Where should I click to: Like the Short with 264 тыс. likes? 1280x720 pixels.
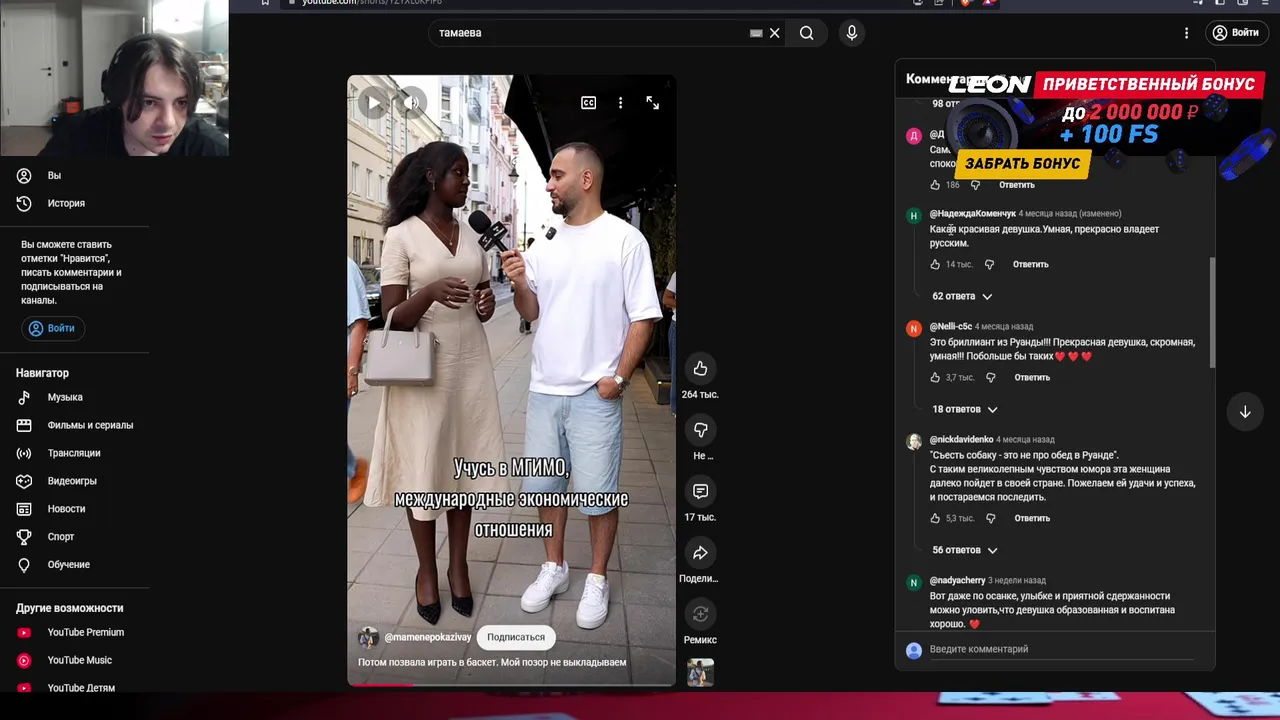[x=700, y=369]
